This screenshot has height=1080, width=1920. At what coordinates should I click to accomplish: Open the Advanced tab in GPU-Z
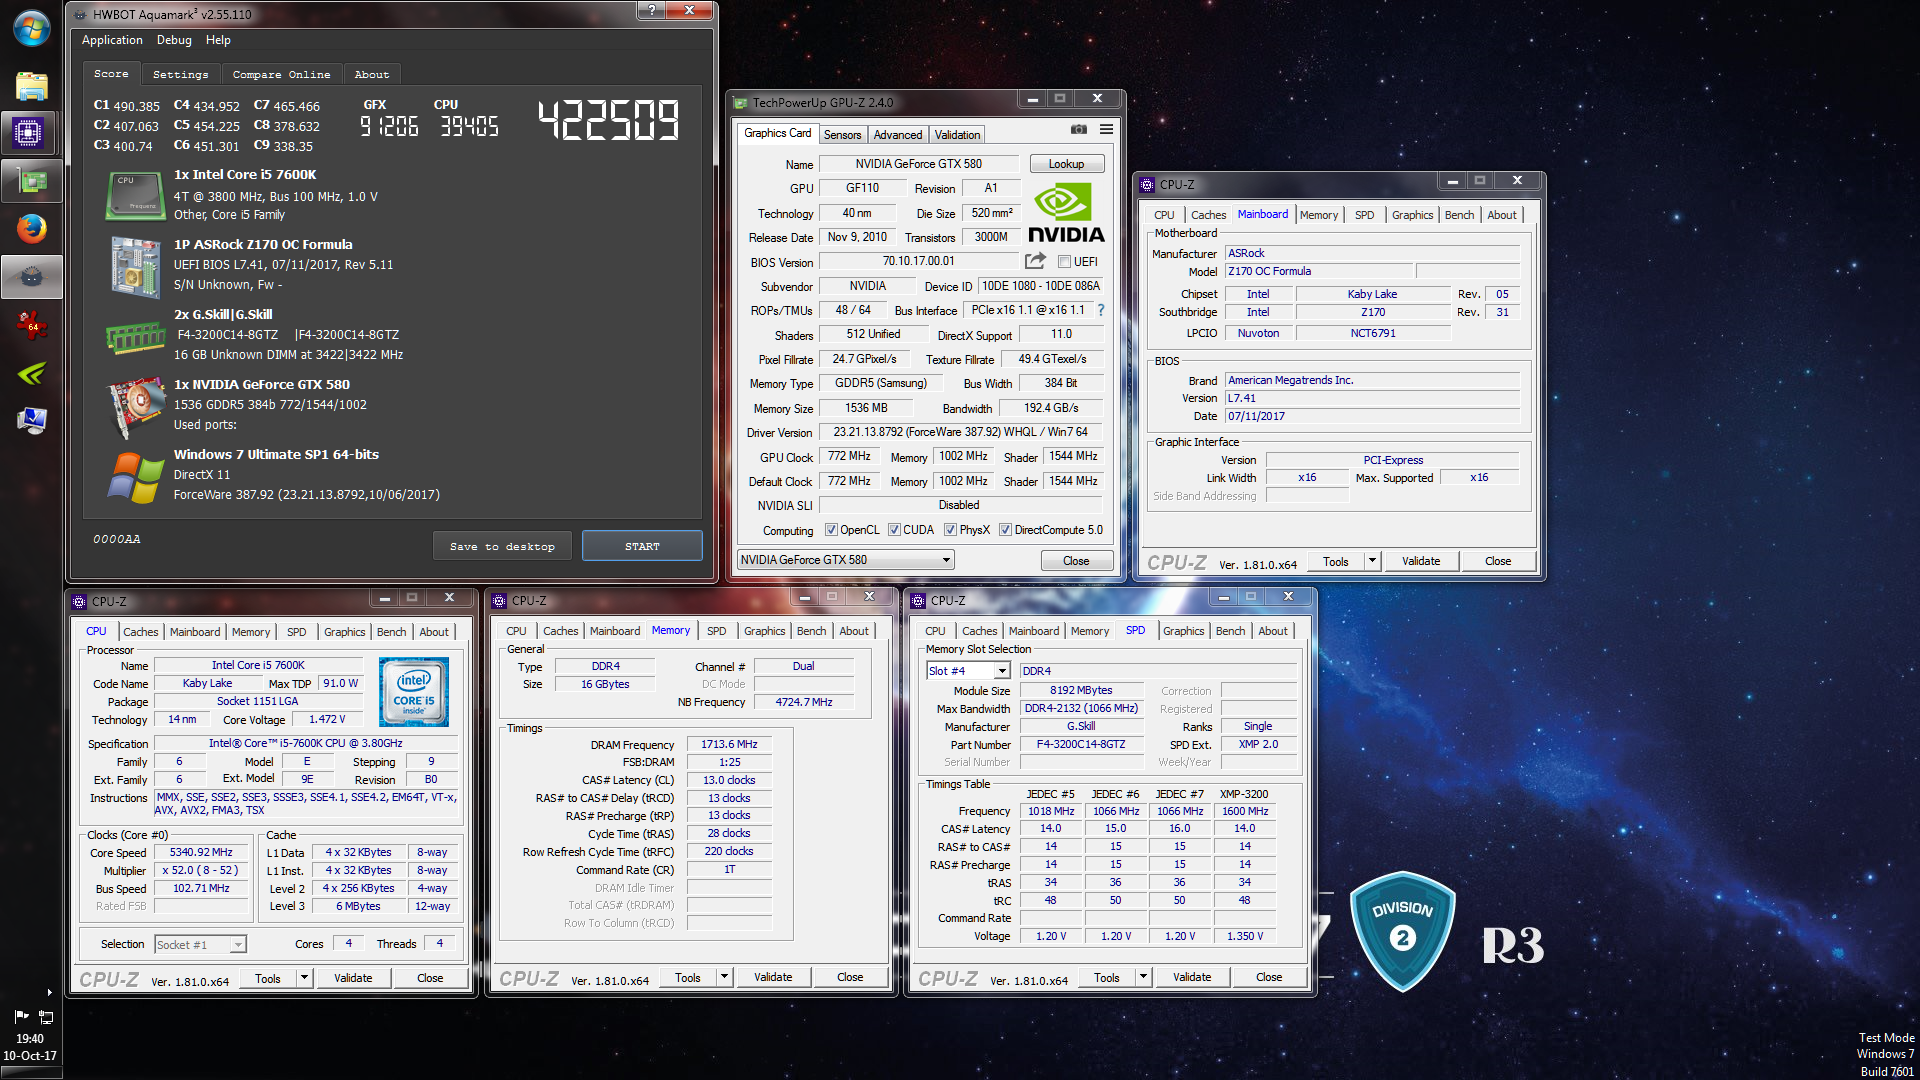point(898,135)
